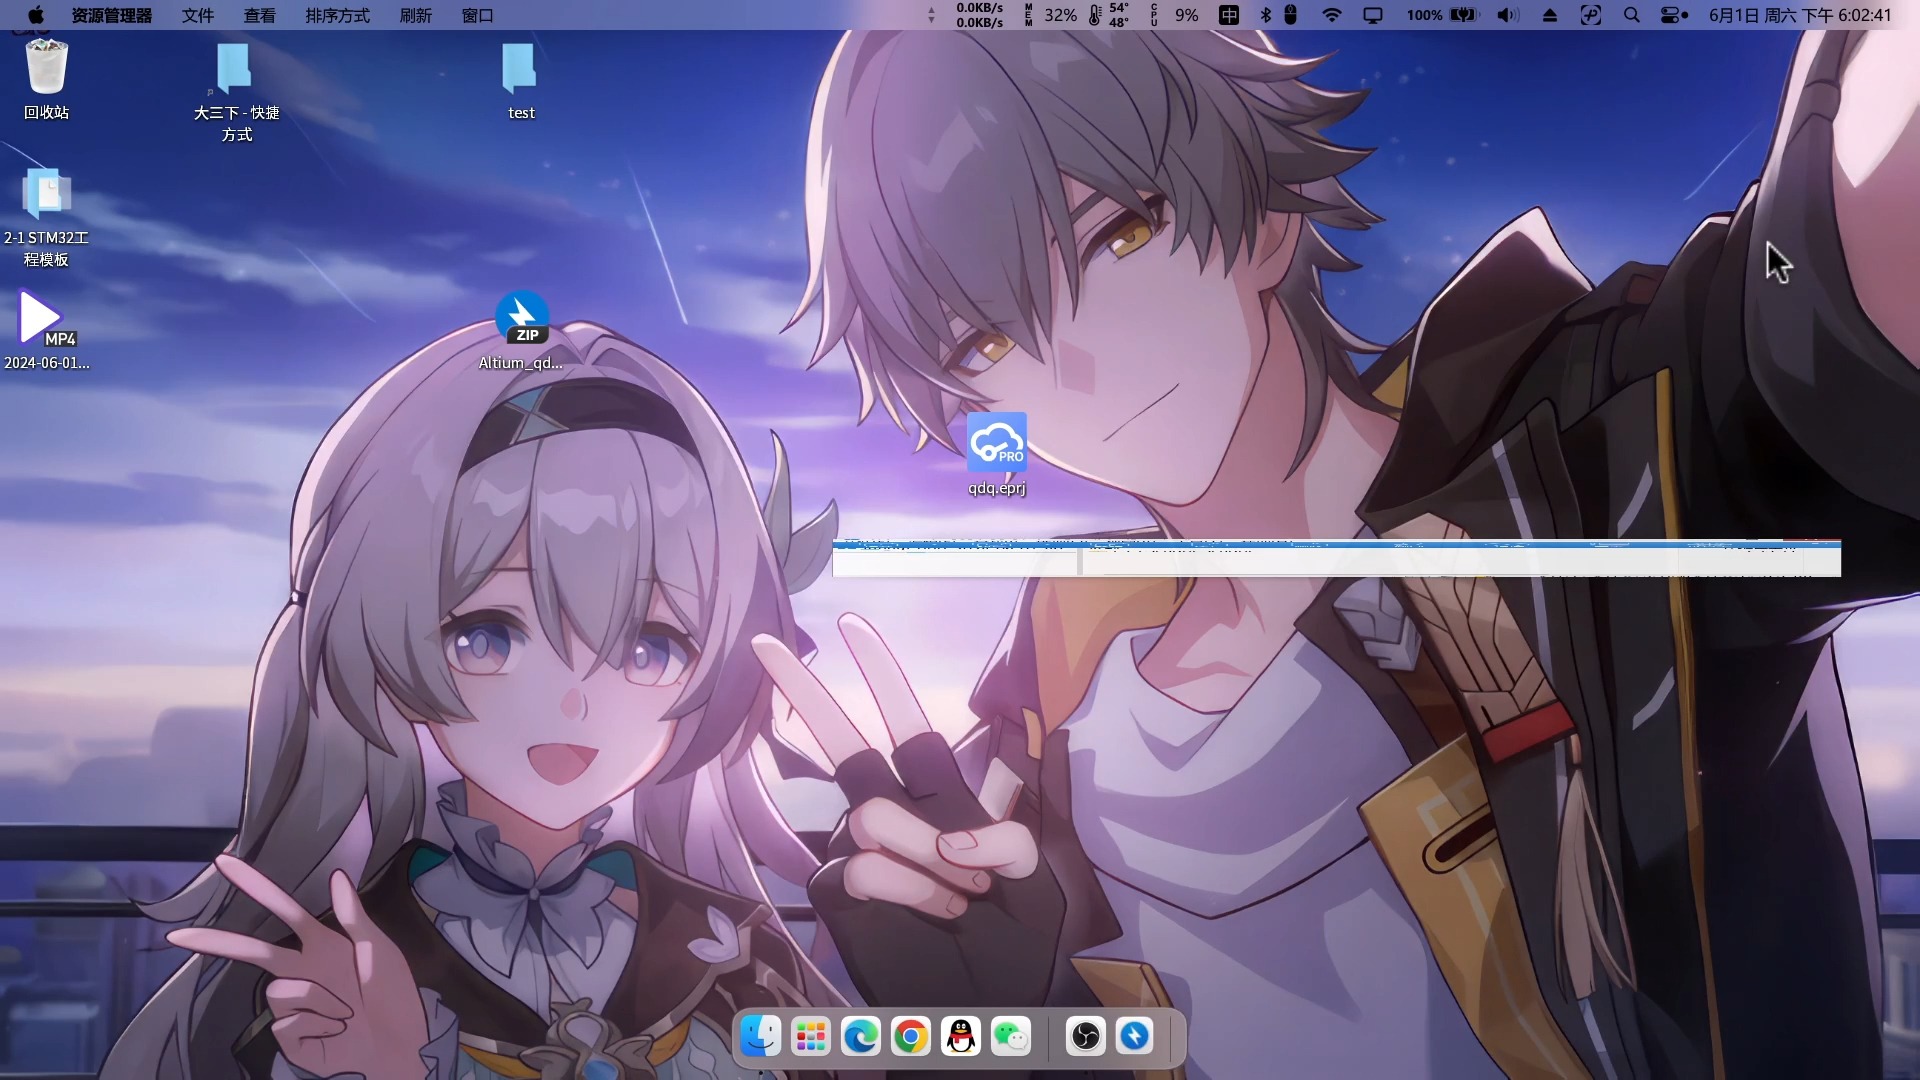Open the Apple logo menu
This screenshot has height=1080, width=1920.
(x=36, y=15)
